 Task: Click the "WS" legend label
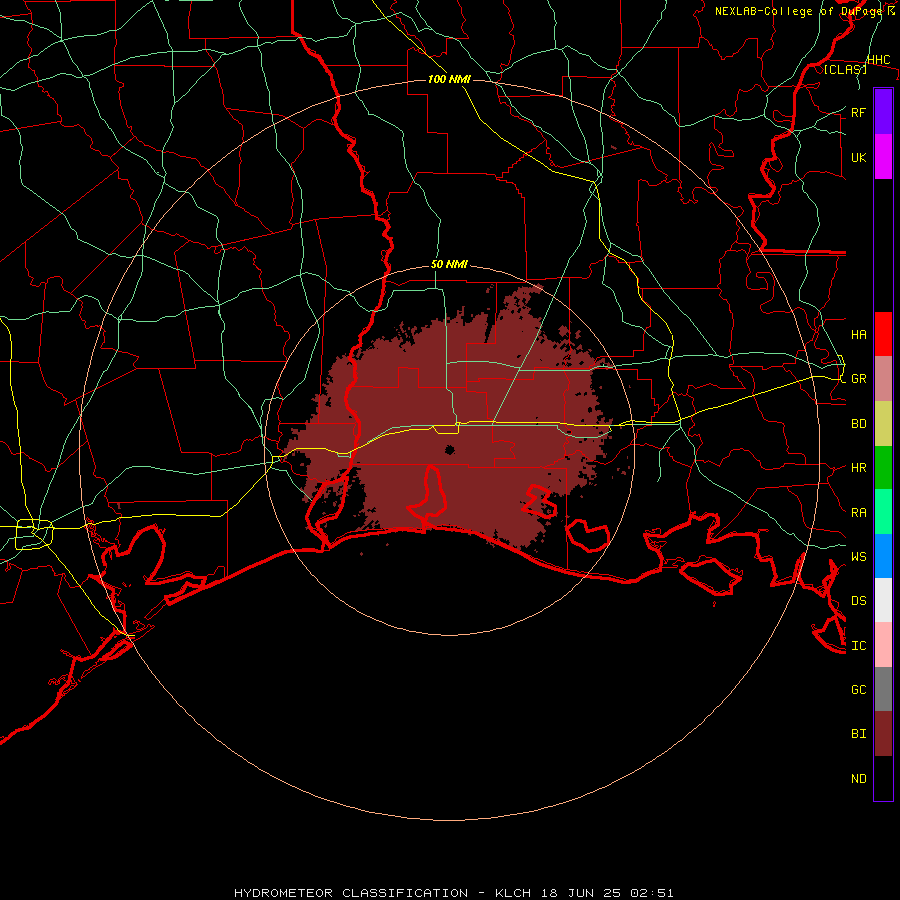click(859, 557)
